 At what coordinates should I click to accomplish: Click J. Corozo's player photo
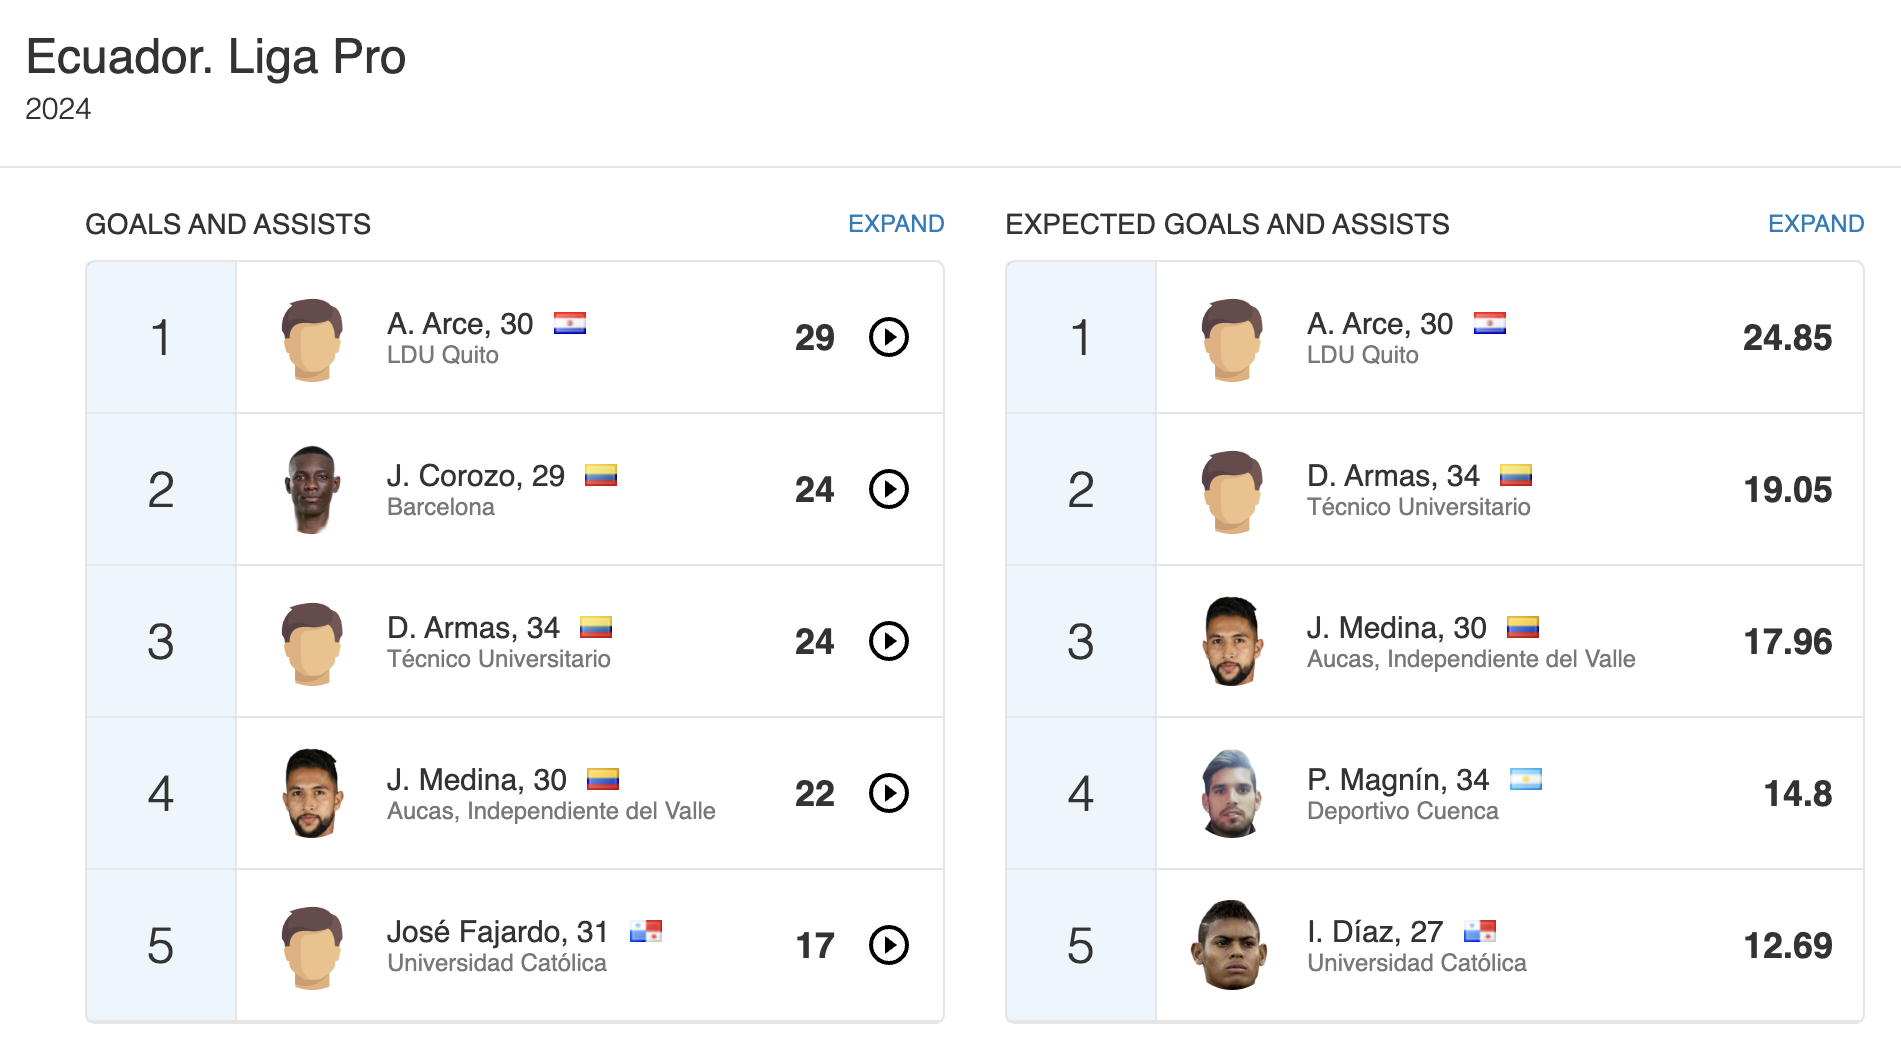(313, 489)
